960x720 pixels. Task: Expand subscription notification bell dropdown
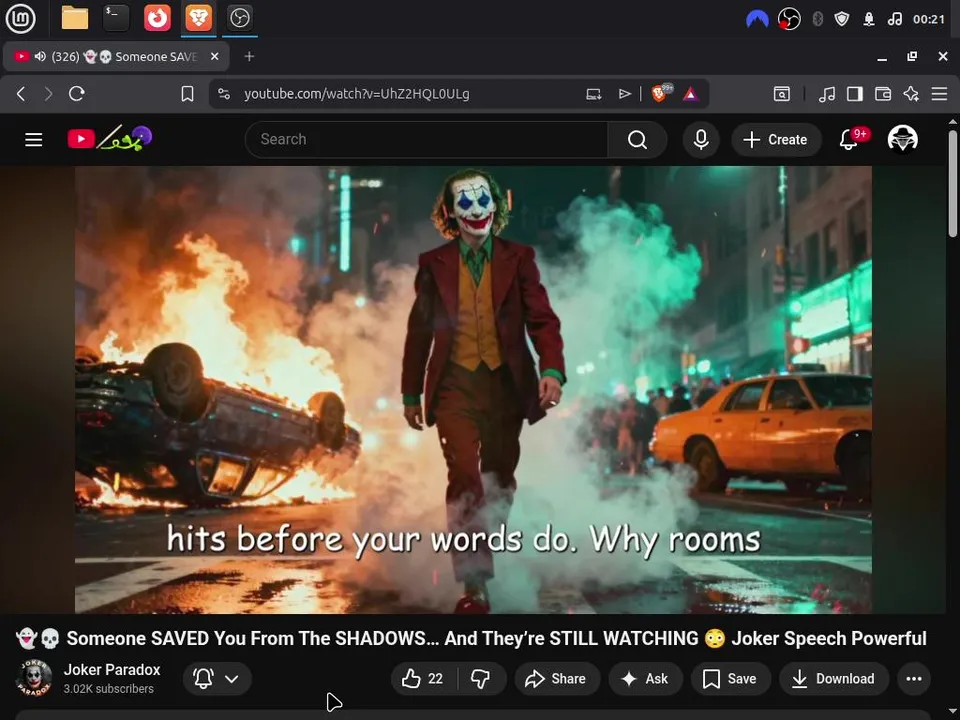(x=217, y=678)
